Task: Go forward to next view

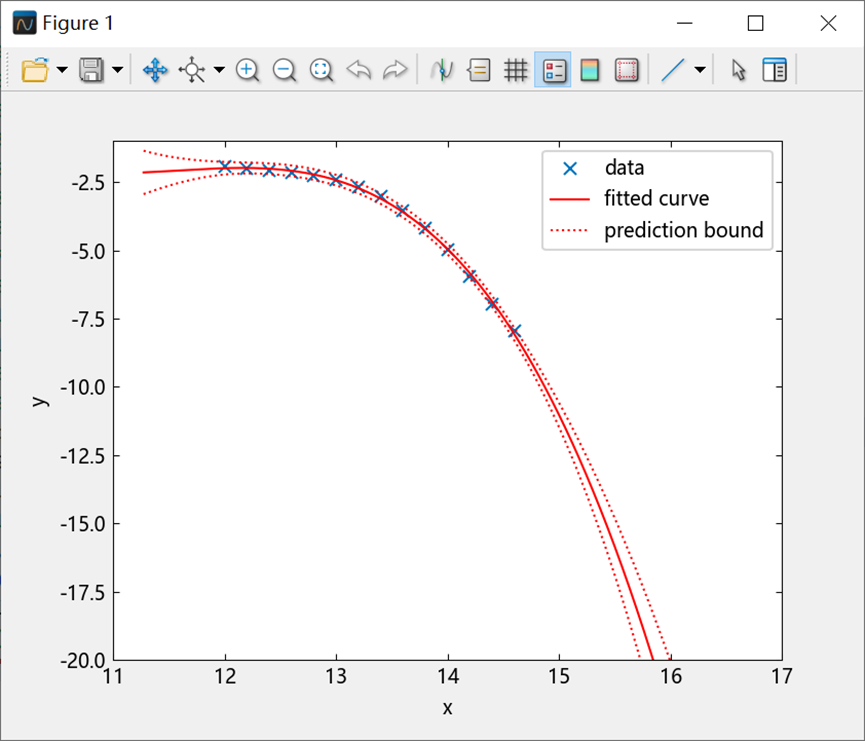Action: click(x=395, y=70)
